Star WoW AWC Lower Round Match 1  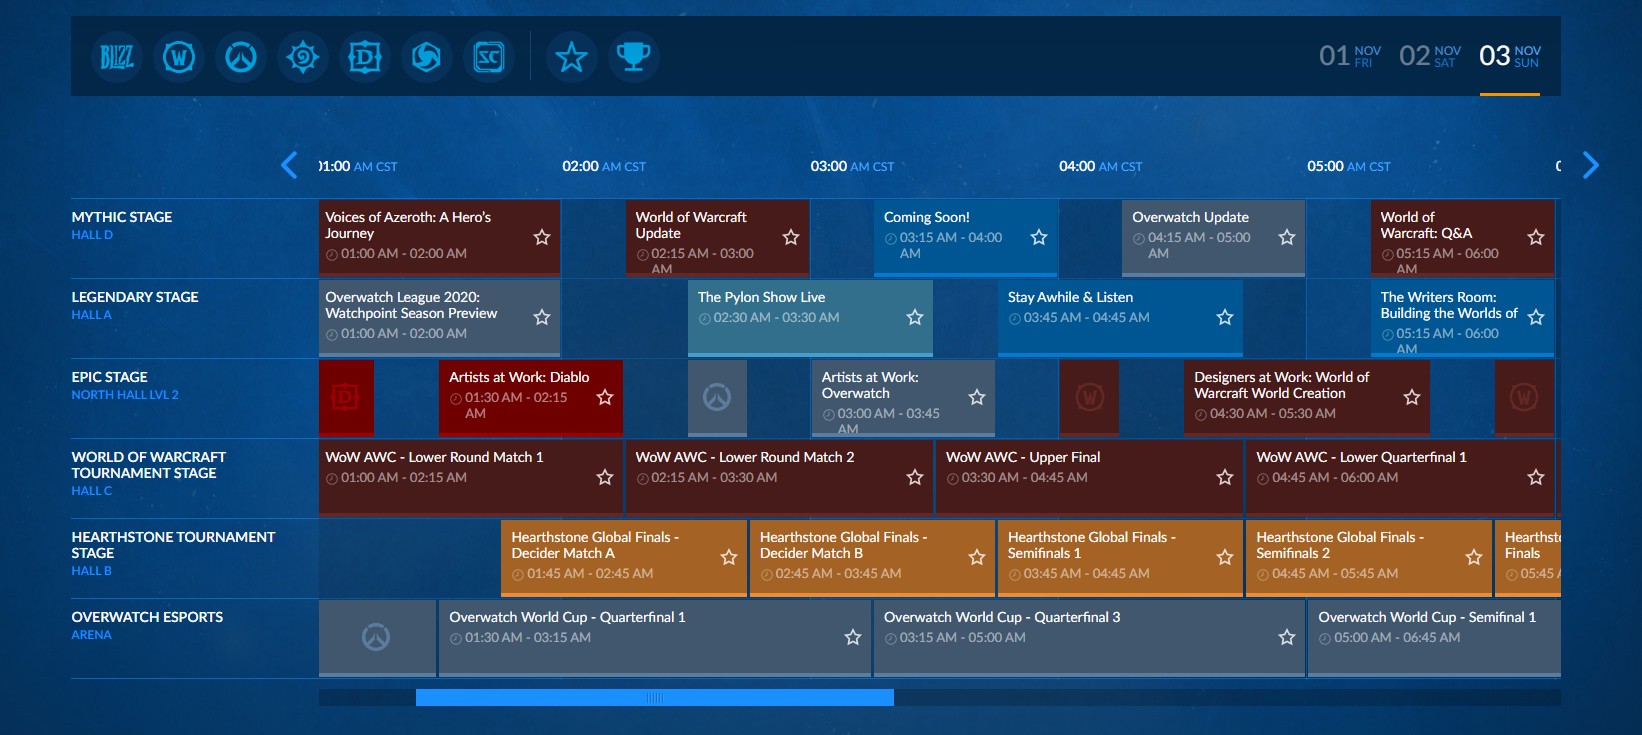[605, 478]
